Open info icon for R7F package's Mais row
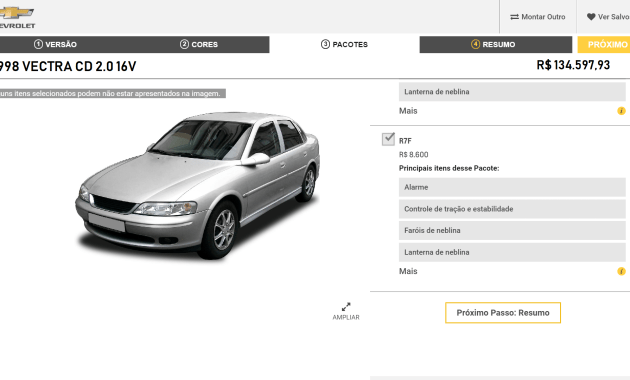This screenshot has height=380, width=630. click(x=621, y=272)
